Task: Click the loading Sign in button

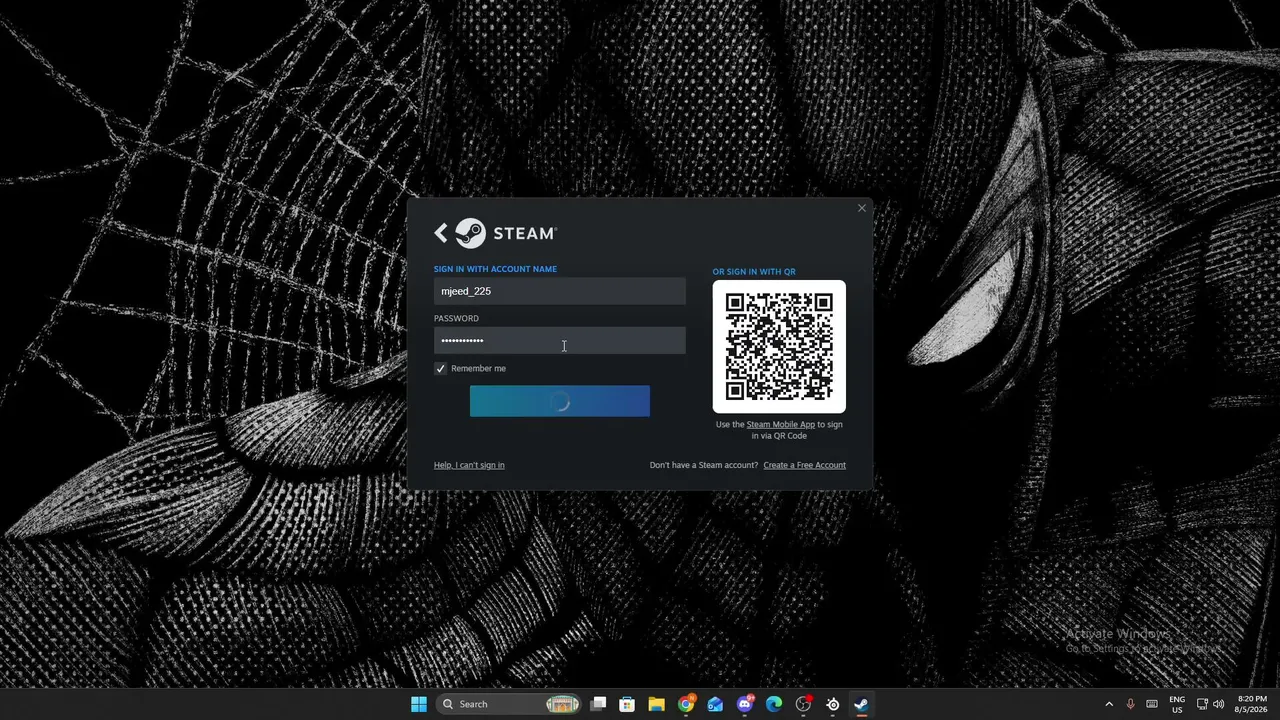Action: [560, 401]
